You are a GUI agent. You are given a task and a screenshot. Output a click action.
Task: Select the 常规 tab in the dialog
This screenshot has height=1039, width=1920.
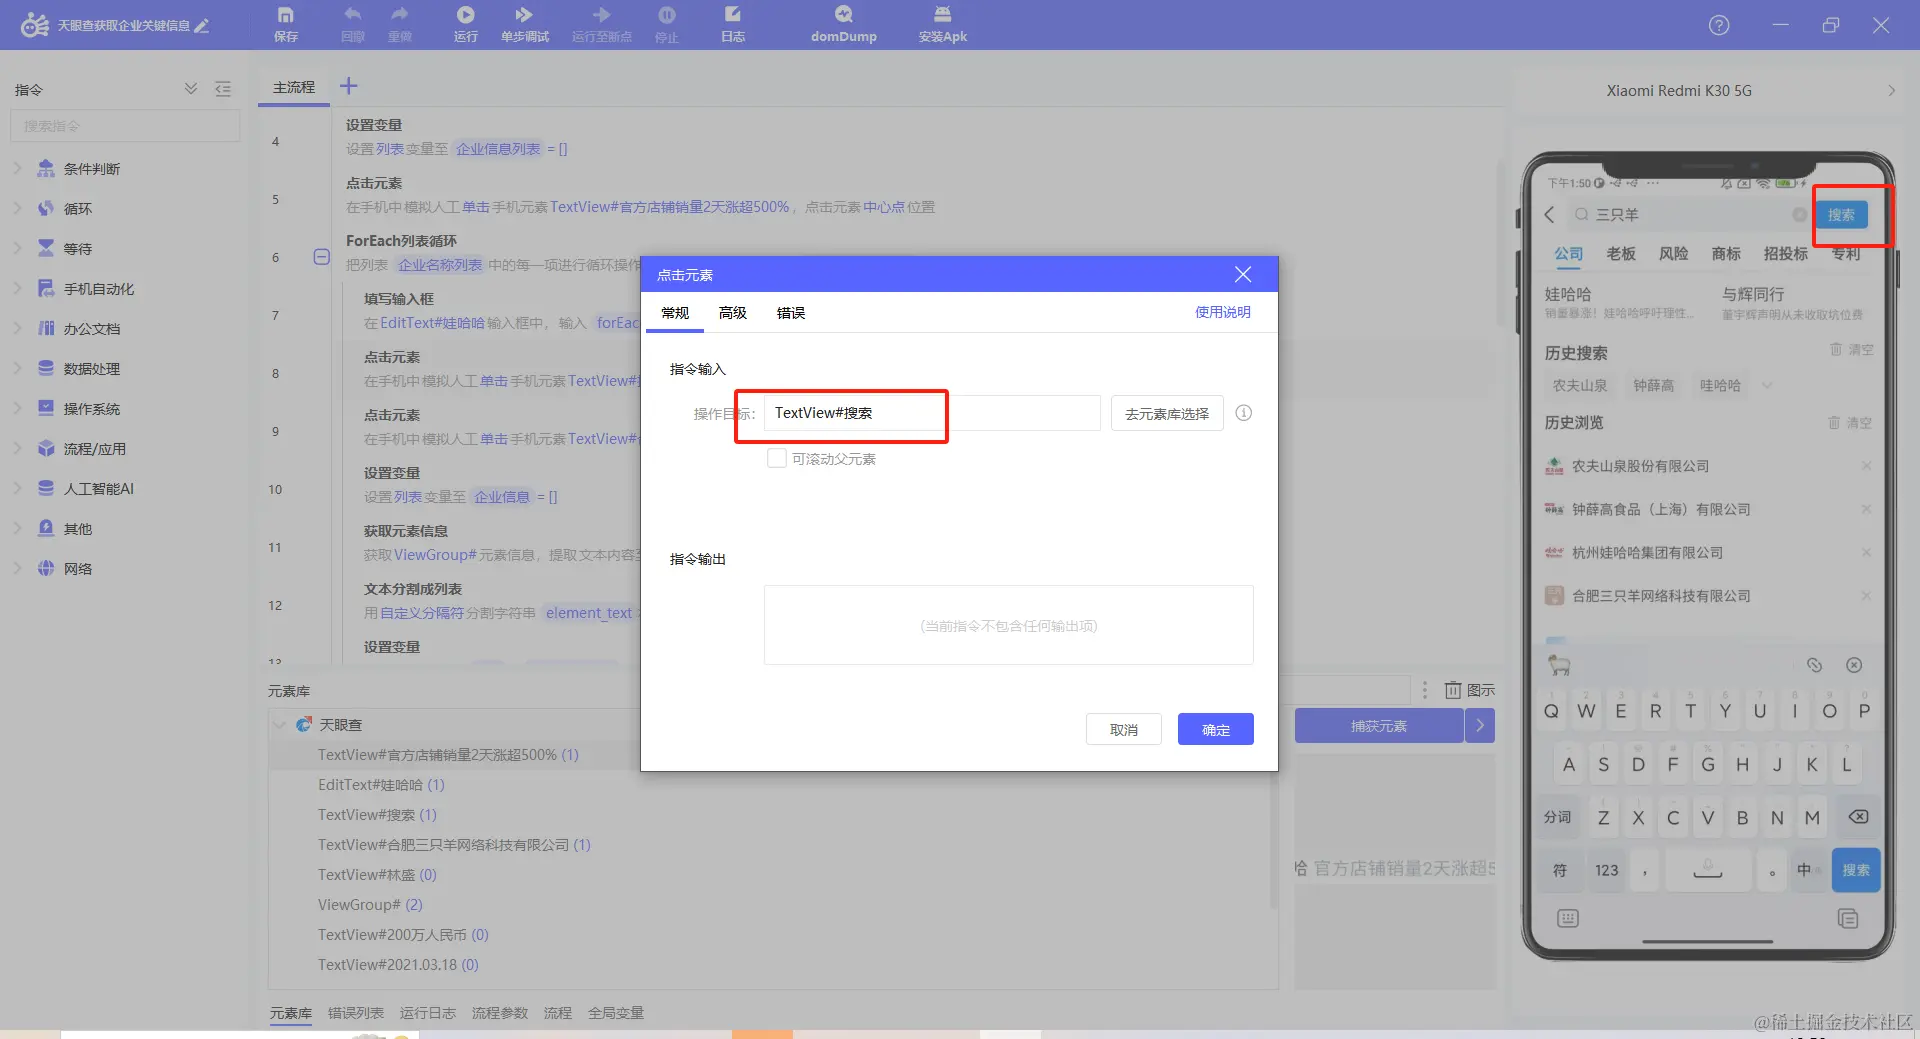(675, 313)
